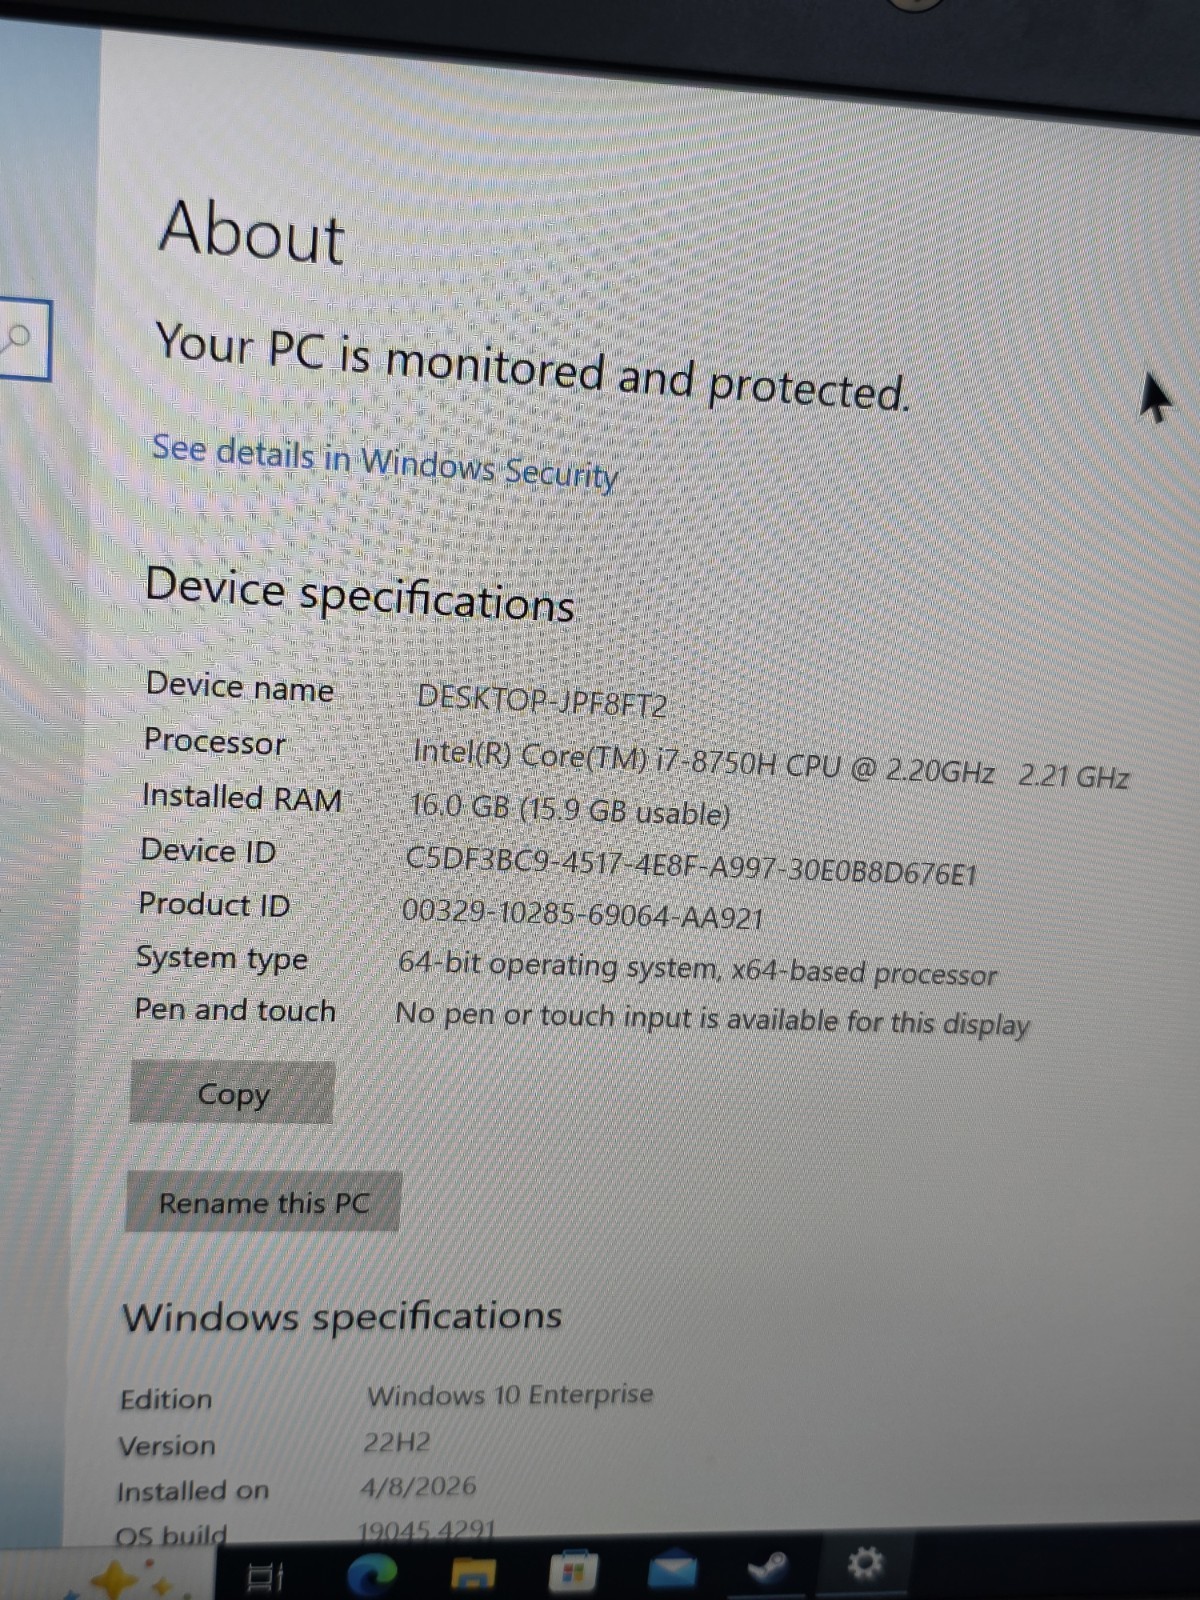This screenshot has height=1600, width=1200.
Task: Select the version value 22H2
Action: coord(396,1441)
